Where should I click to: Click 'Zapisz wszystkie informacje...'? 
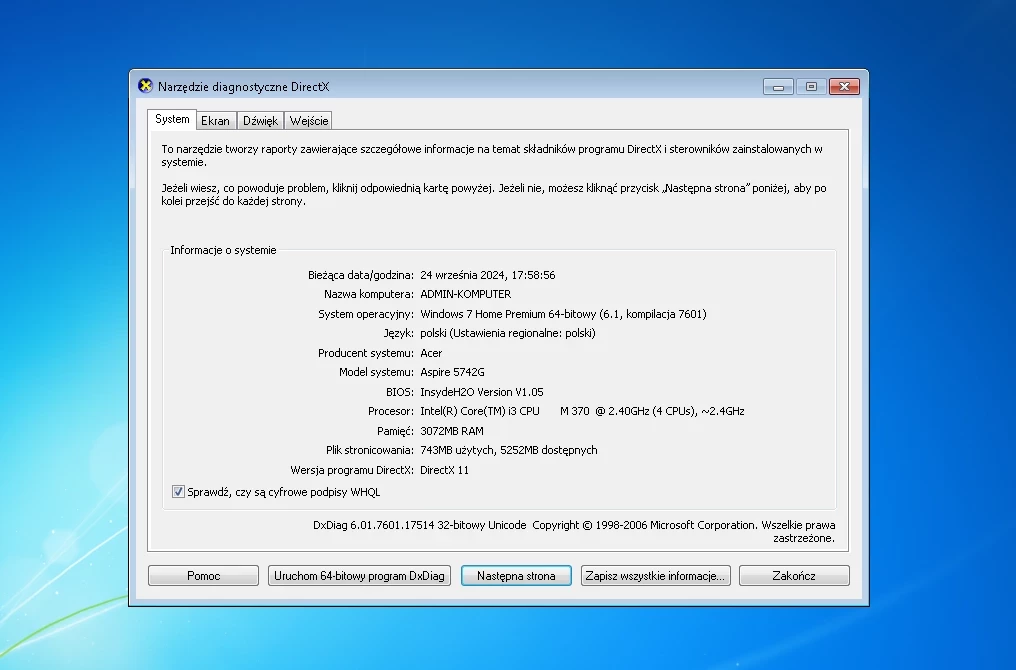click(x=655, y=575)
